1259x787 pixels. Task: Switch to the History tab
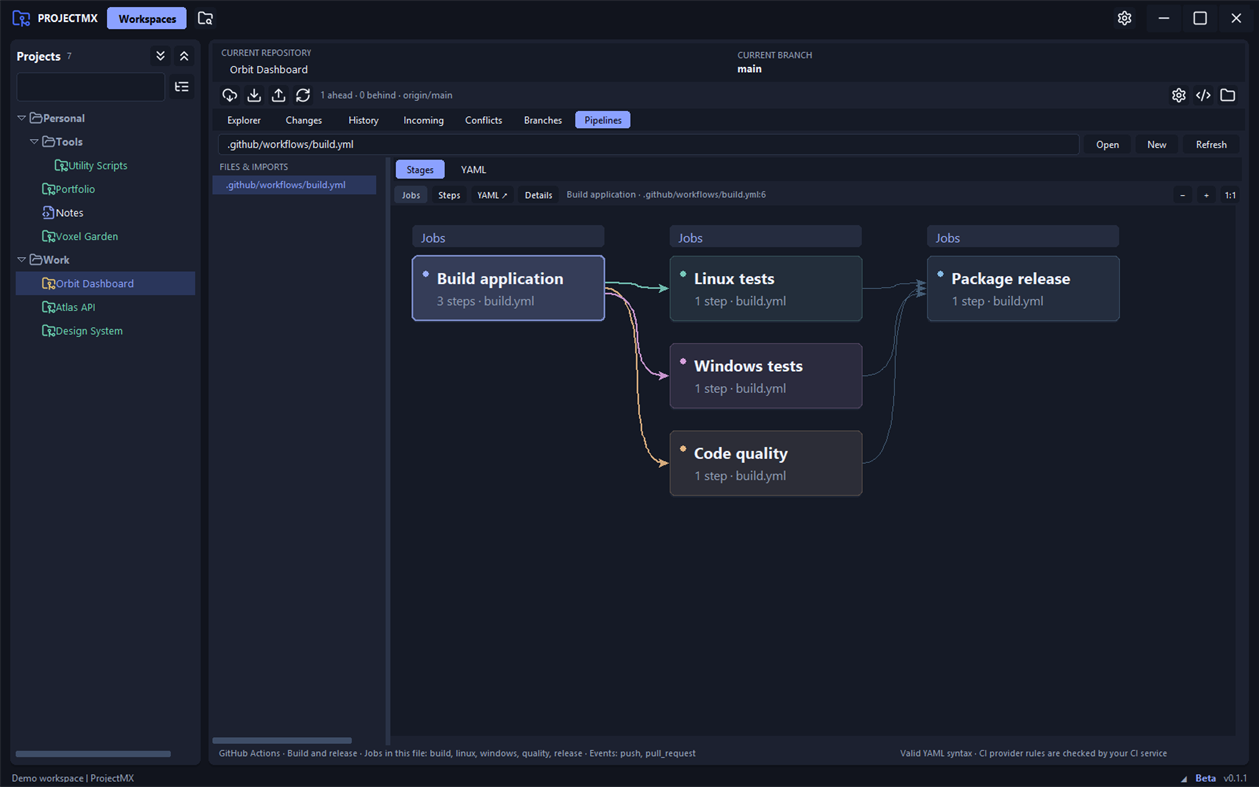[363, 120]
